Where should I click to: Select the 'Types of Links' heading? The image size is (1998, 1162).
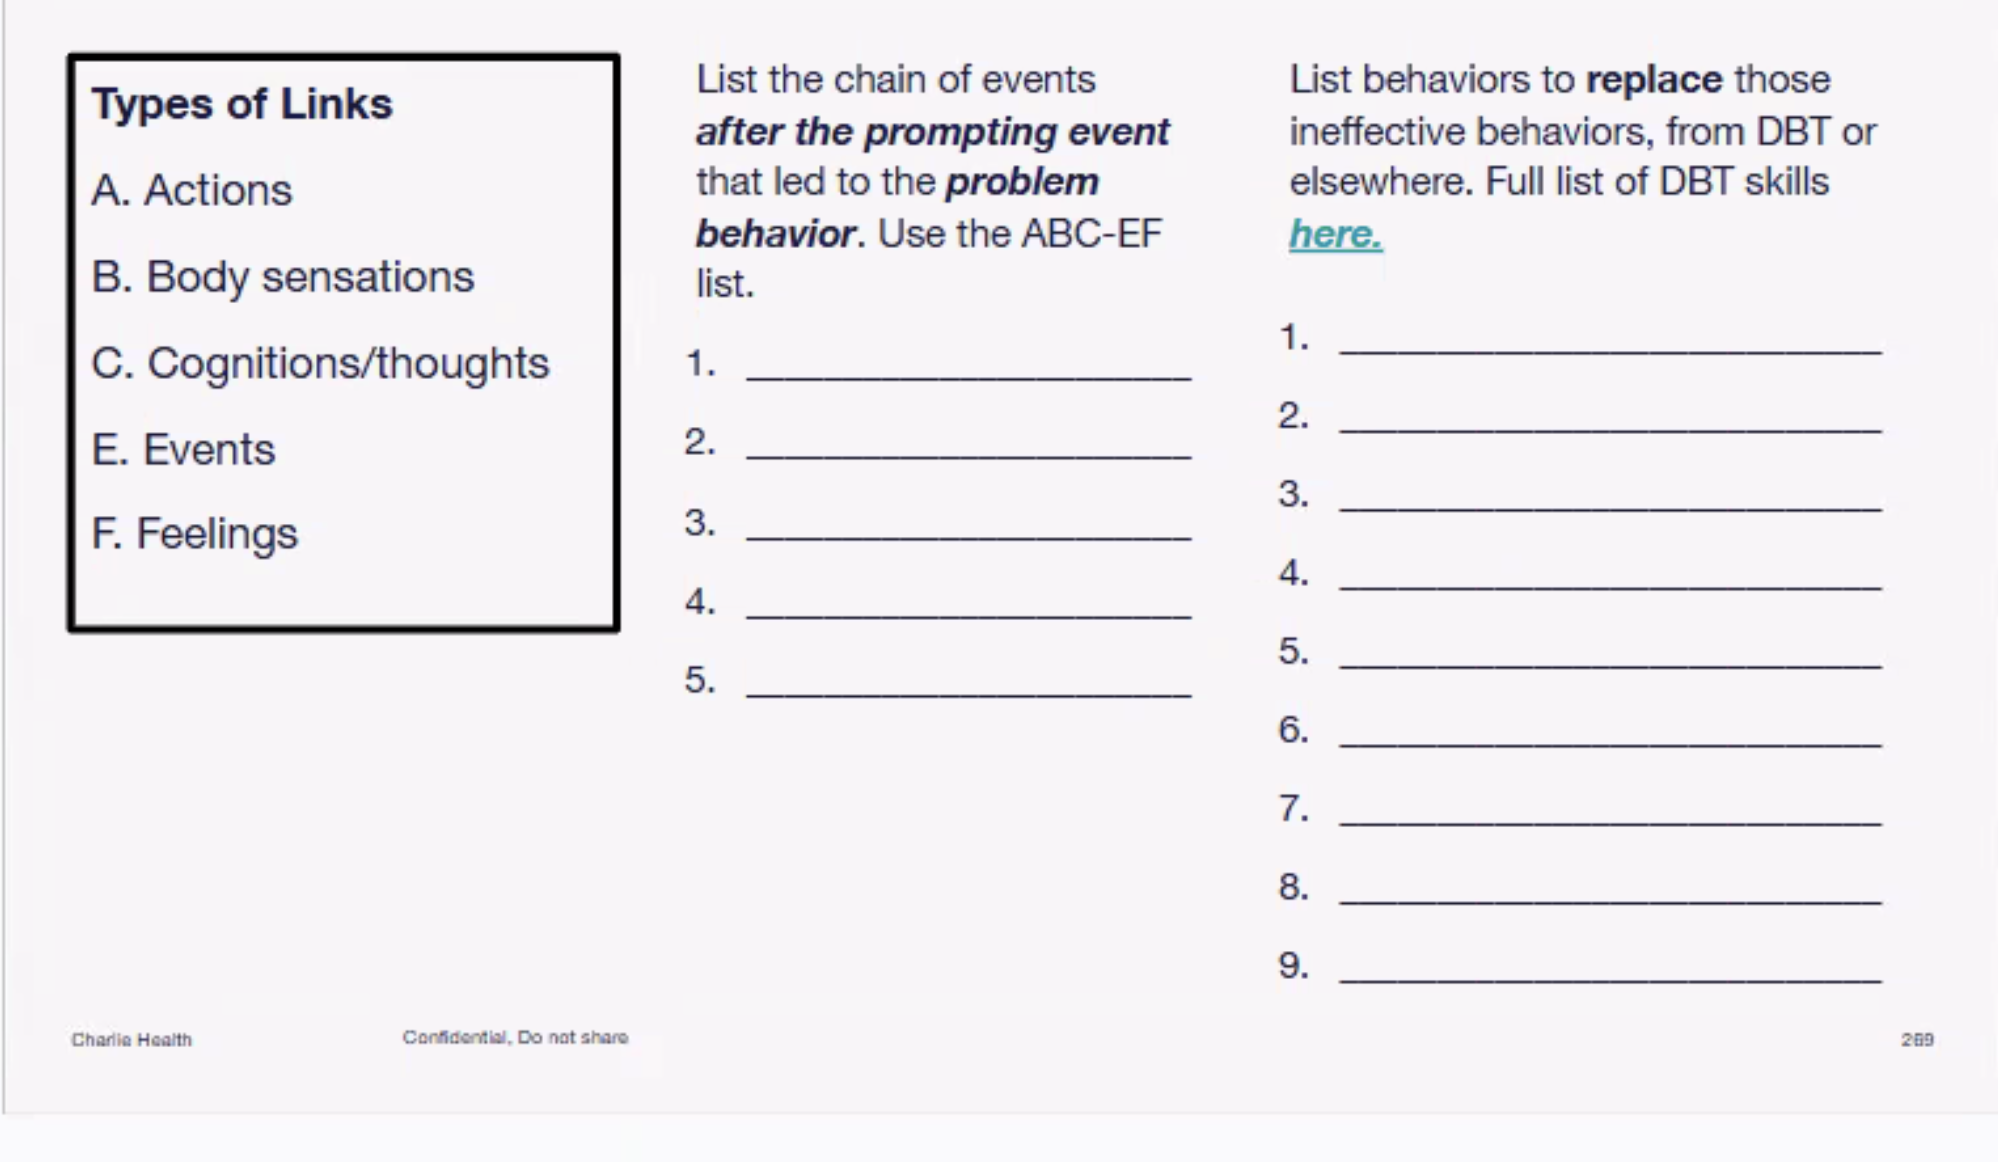tap(242, 104)
